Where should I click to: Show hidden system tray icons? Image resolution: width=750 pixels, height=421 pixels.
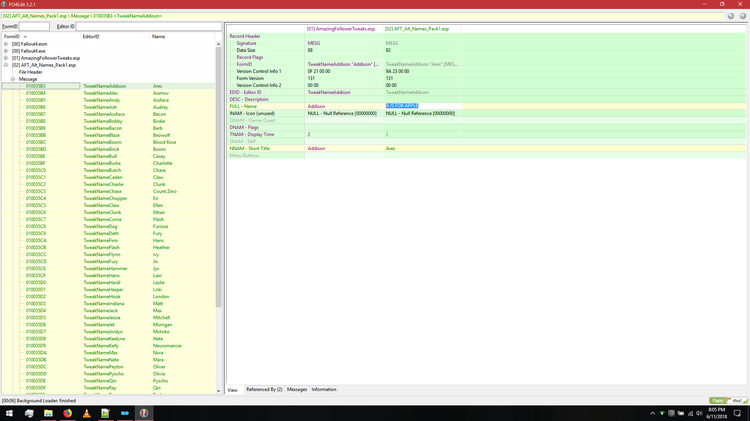(x=652, y=413)
